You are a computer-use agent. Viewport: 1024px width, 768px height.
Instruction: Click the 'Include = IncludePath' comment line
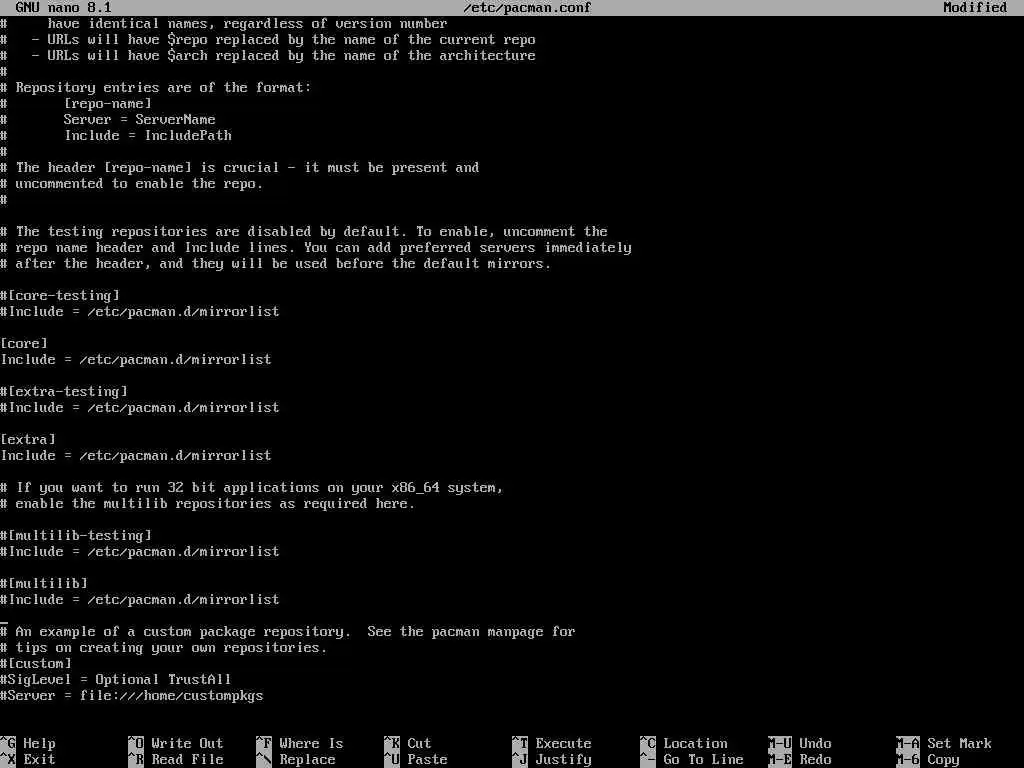click(x=116, y=135)
